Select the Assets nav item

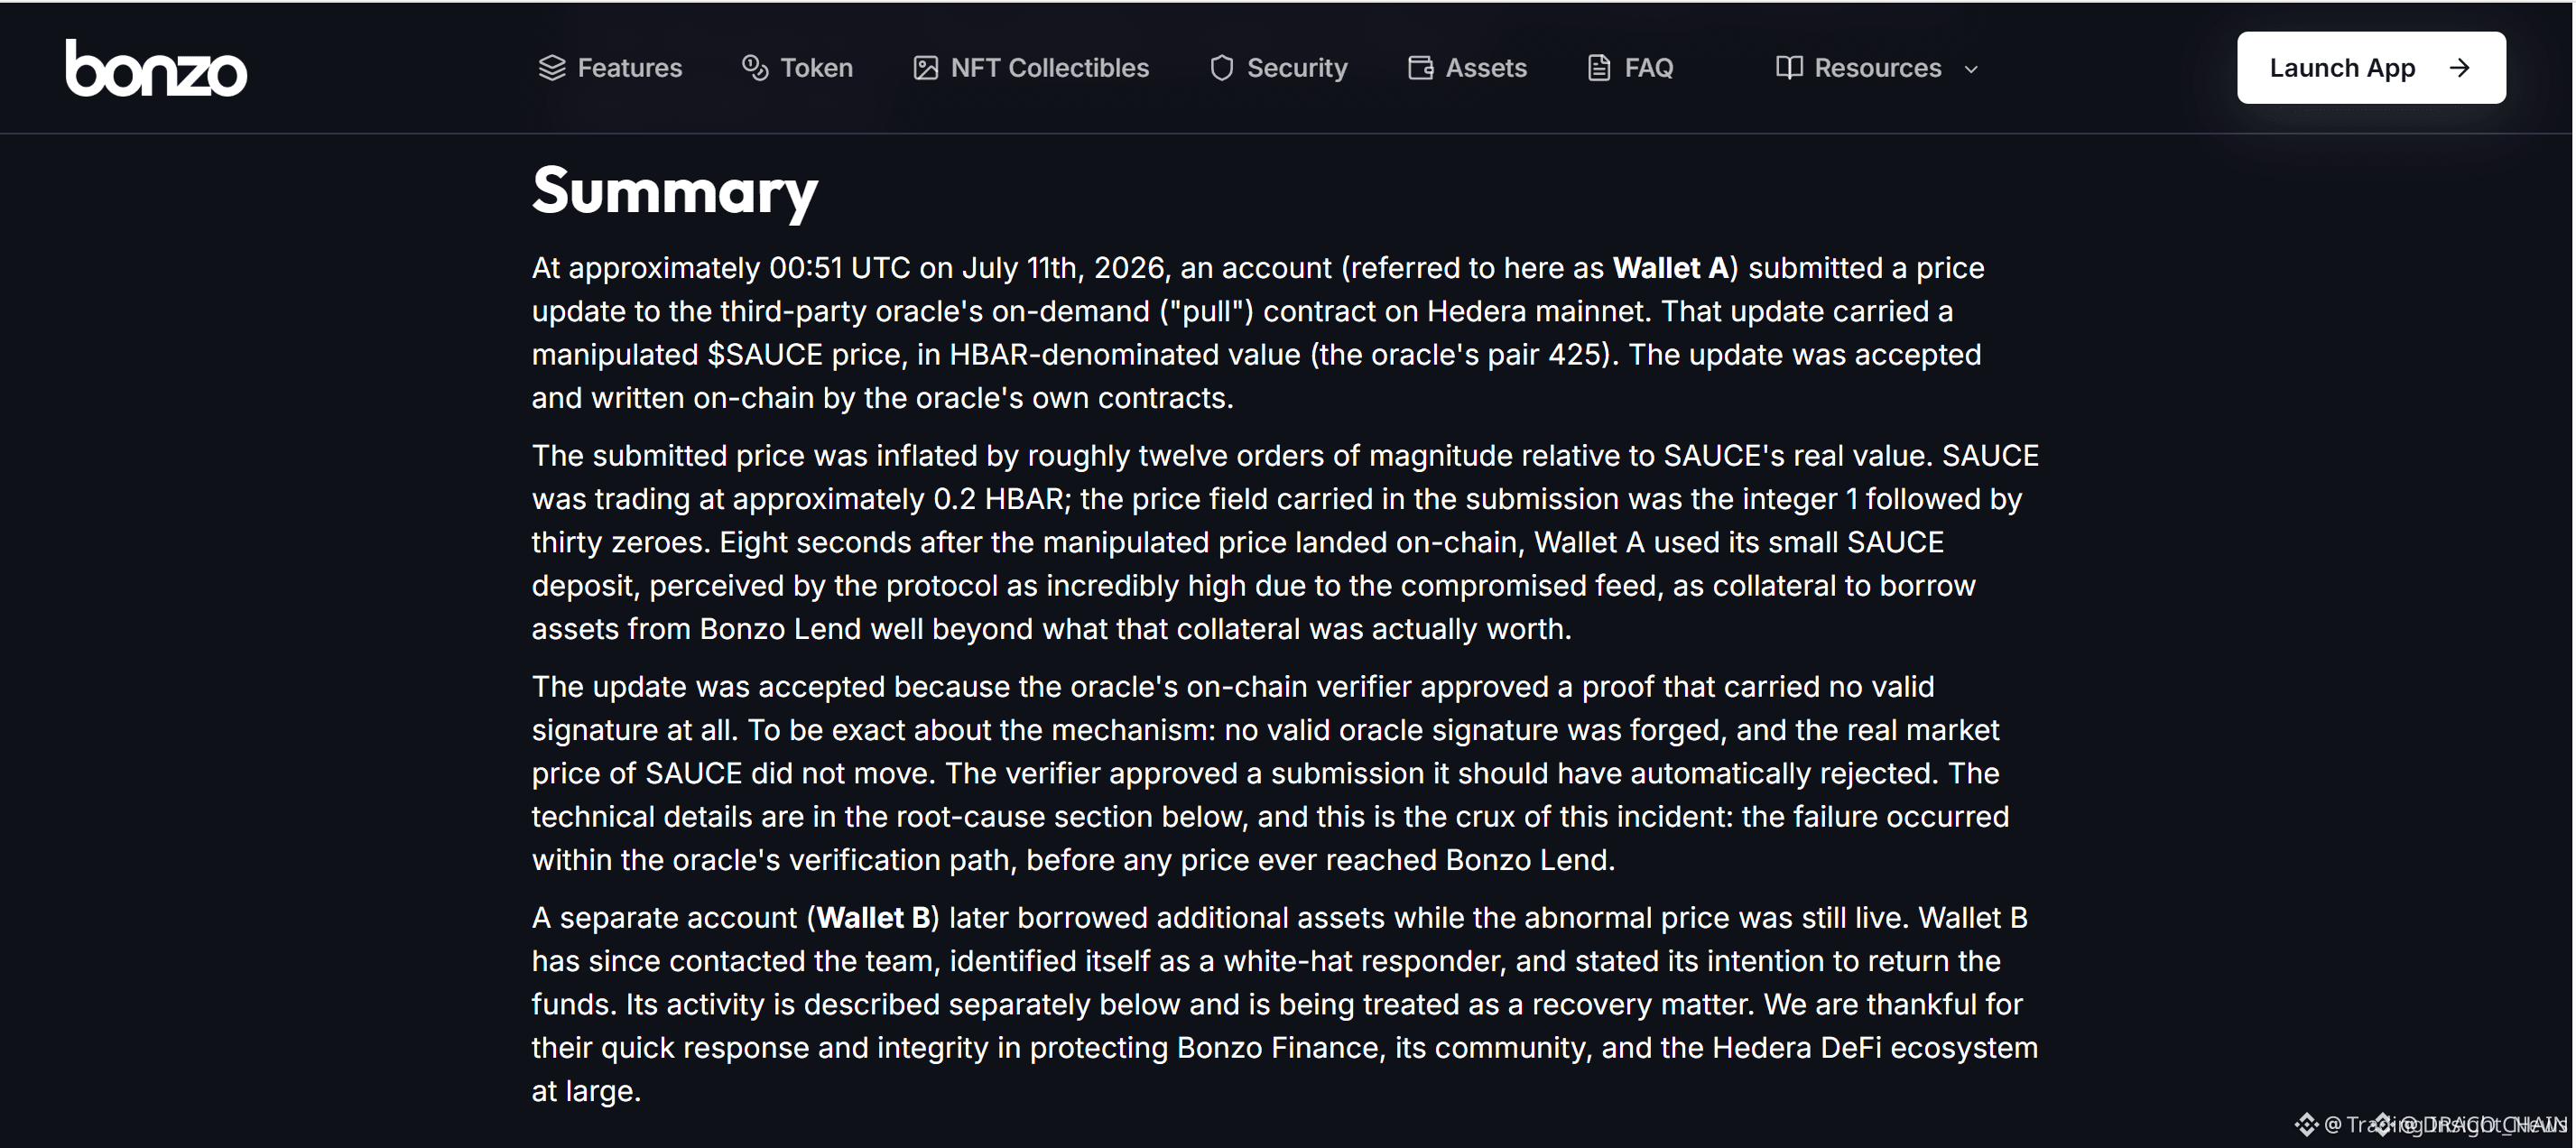click(x=1467, y=68)
